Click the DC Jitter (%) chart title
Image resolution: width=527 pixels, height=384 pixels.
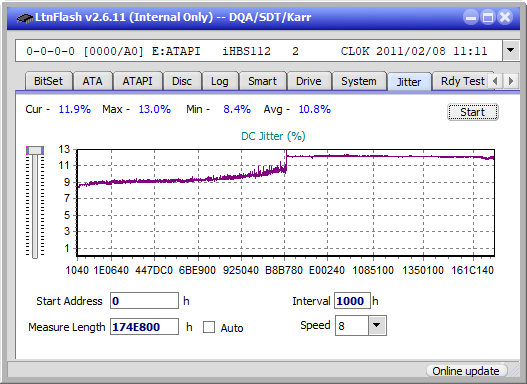[x=273, y=136]
